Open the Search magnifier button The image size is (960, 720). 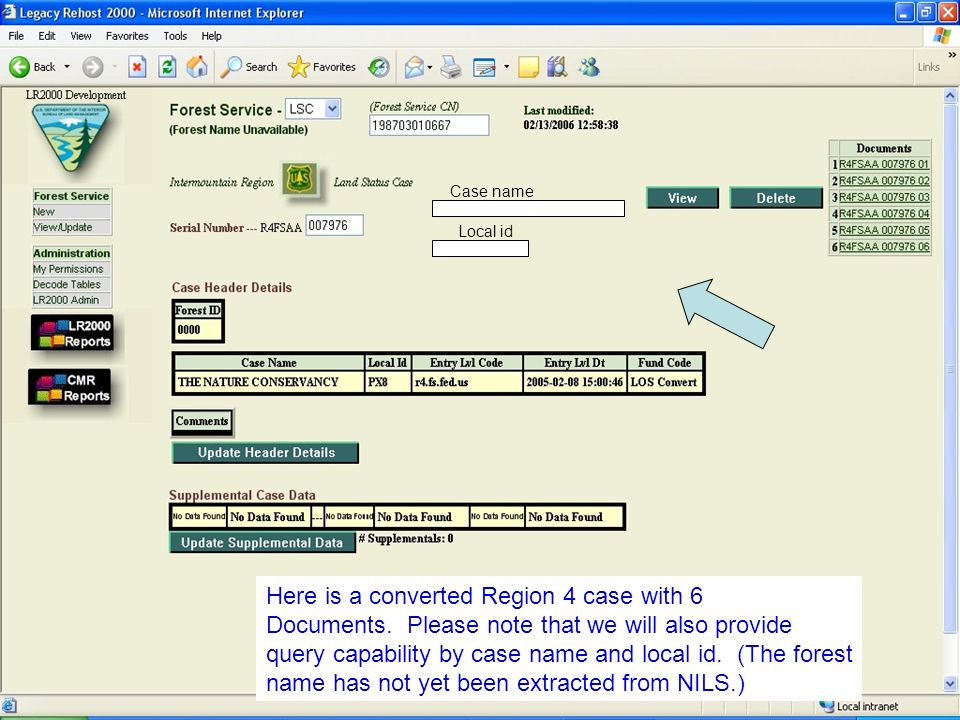pos(249,67)
